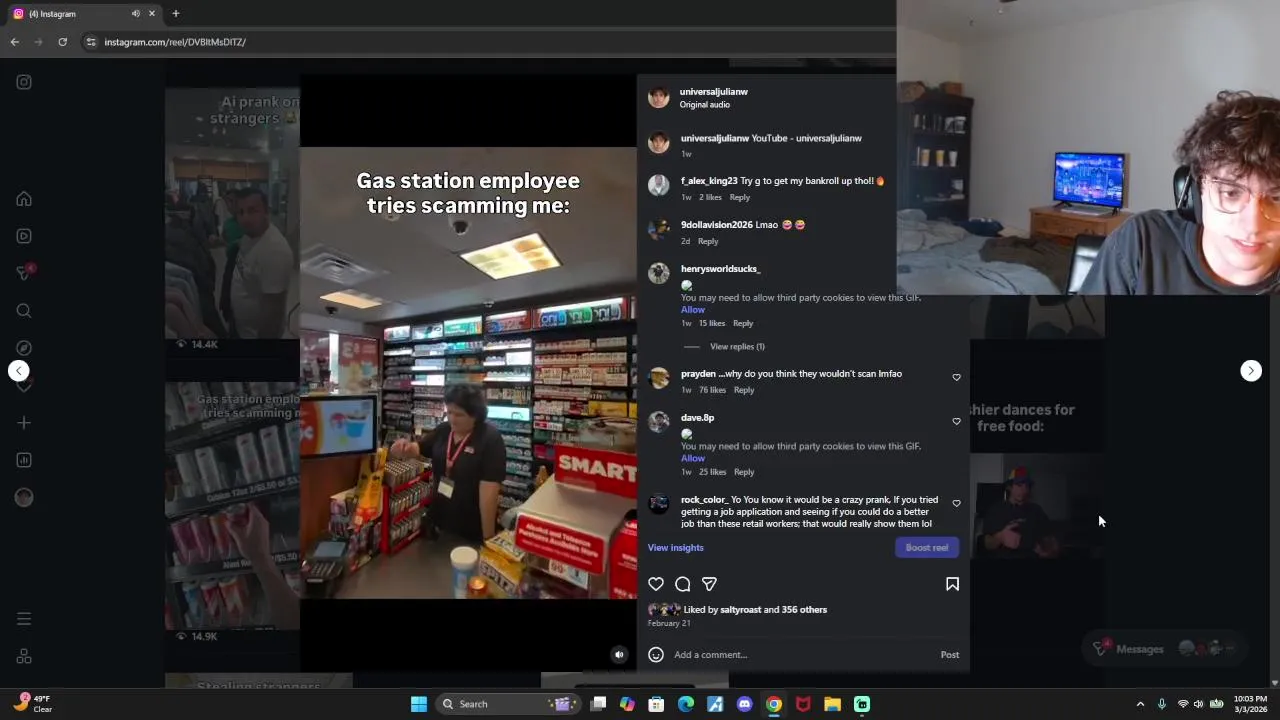Open emoji picker in comment box

[x=656, y=655]
